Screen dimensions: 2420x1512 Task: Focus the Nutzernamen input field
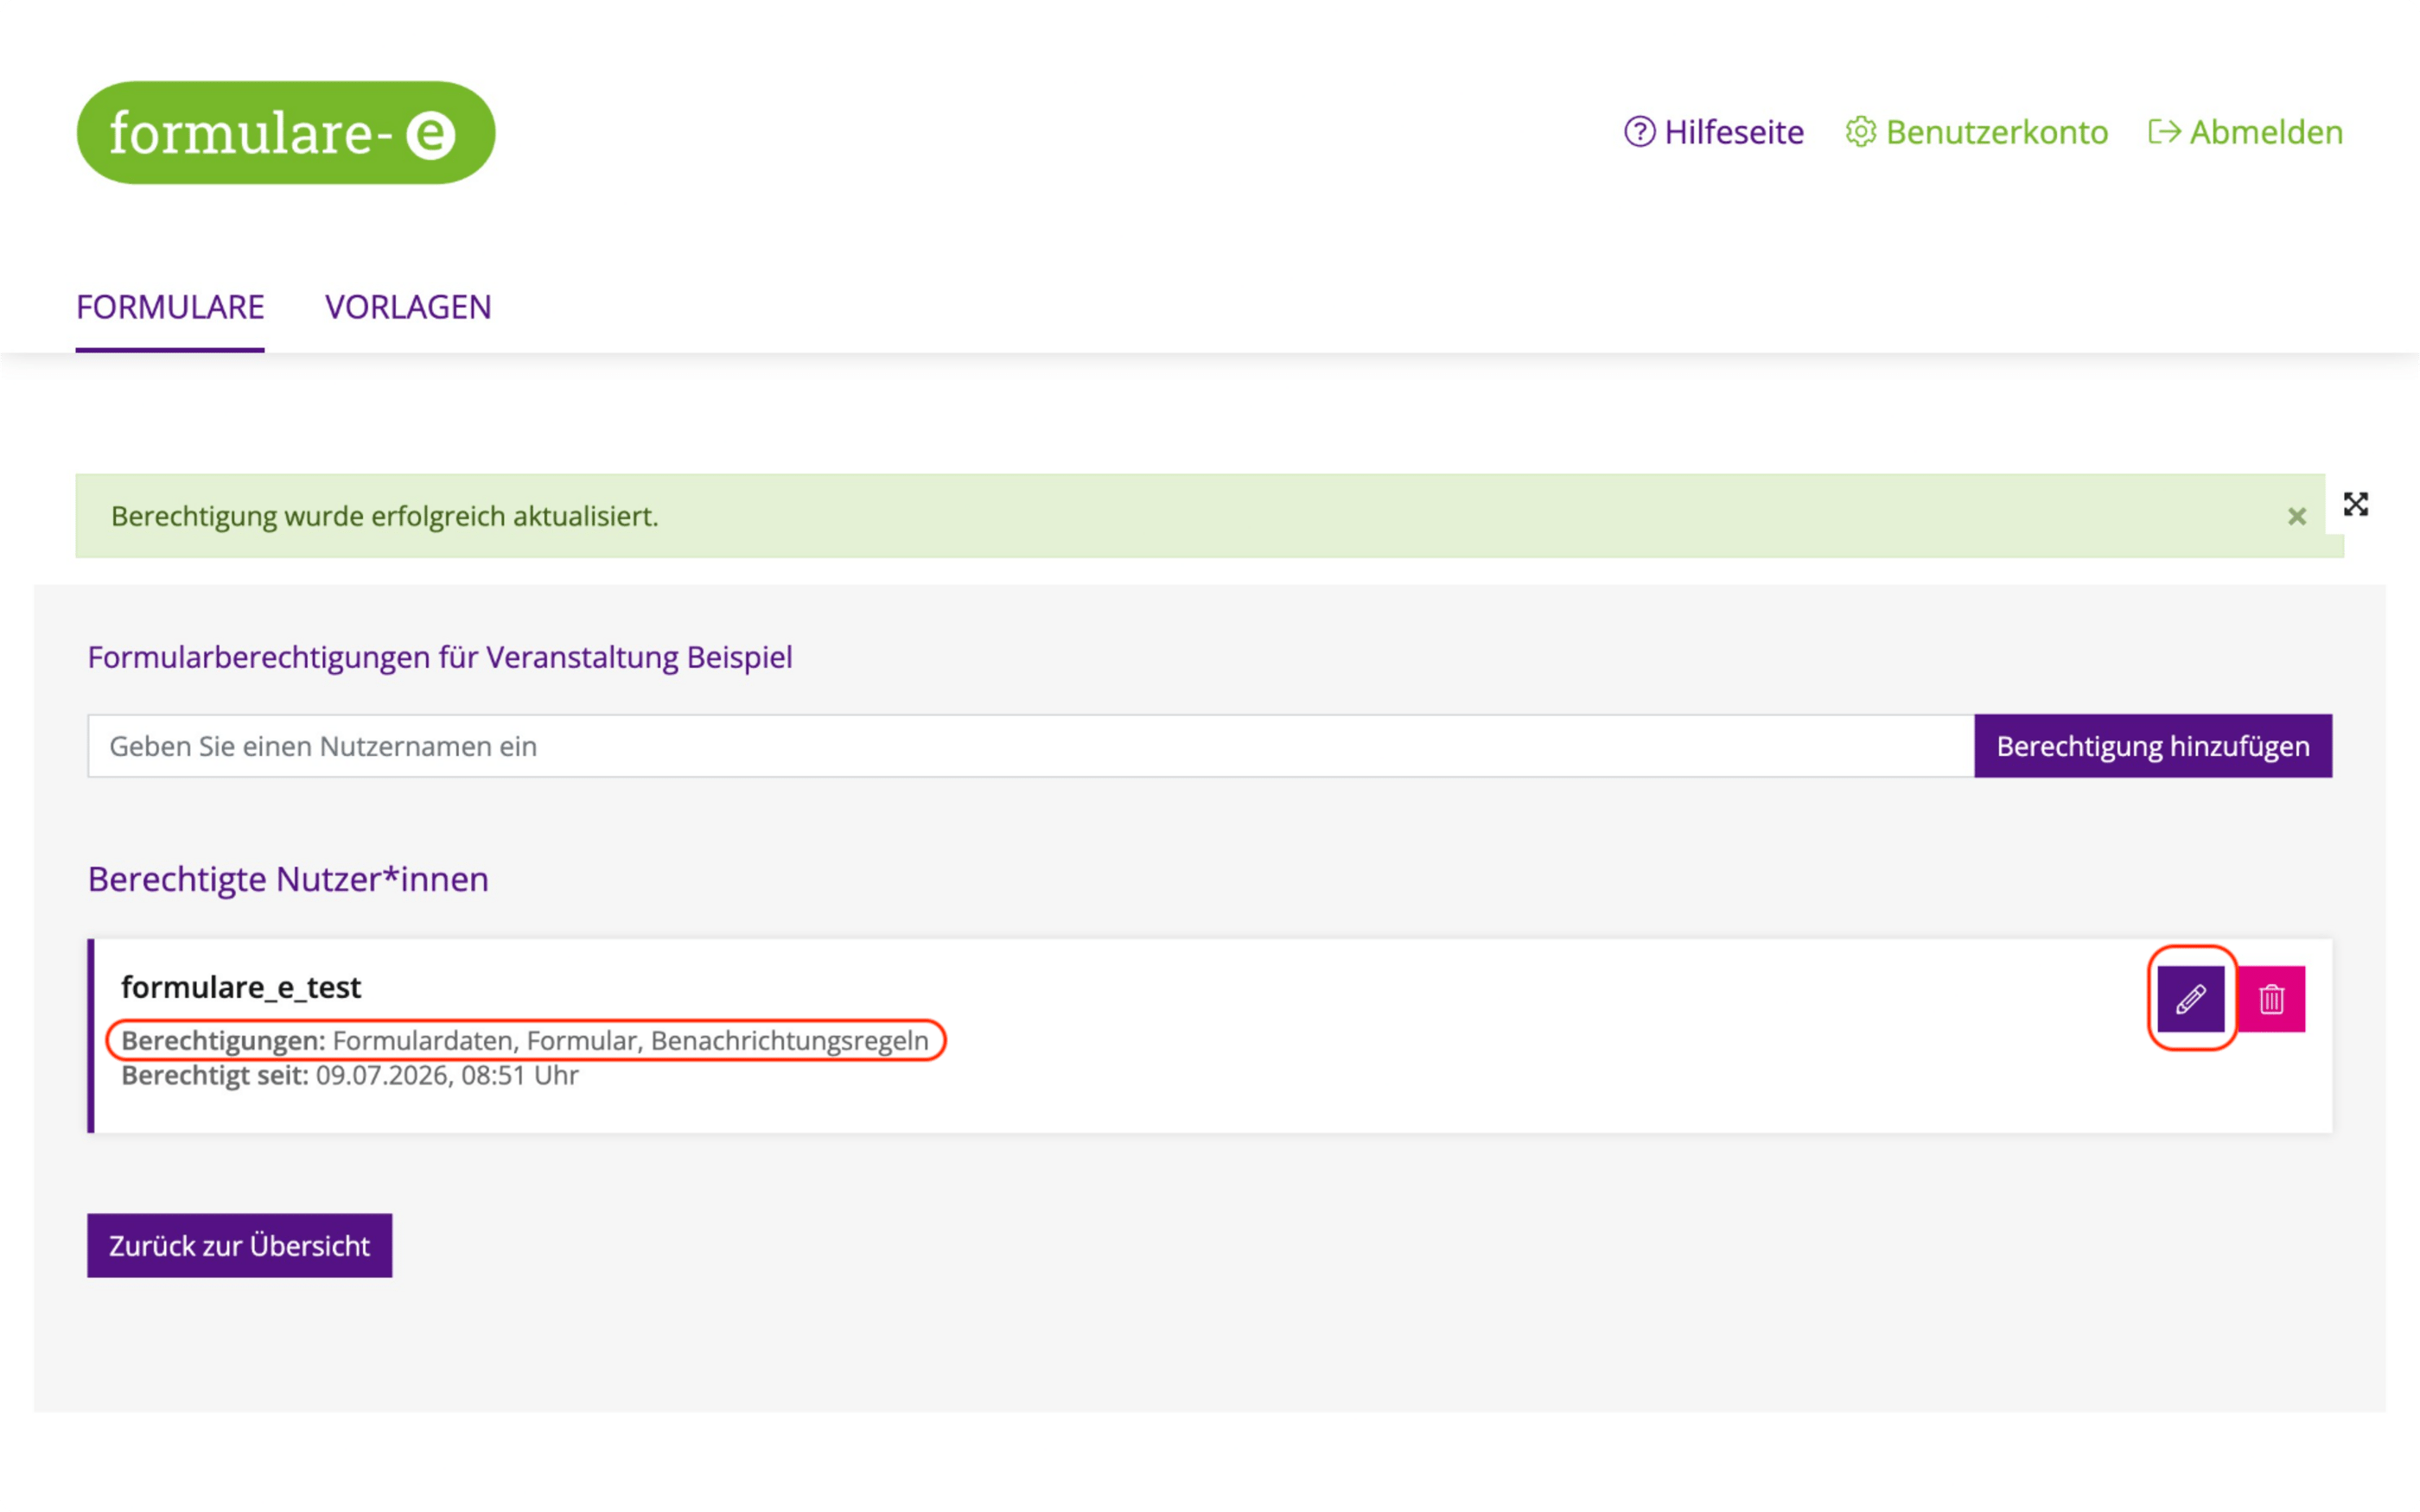click(x=1031, y=746)
